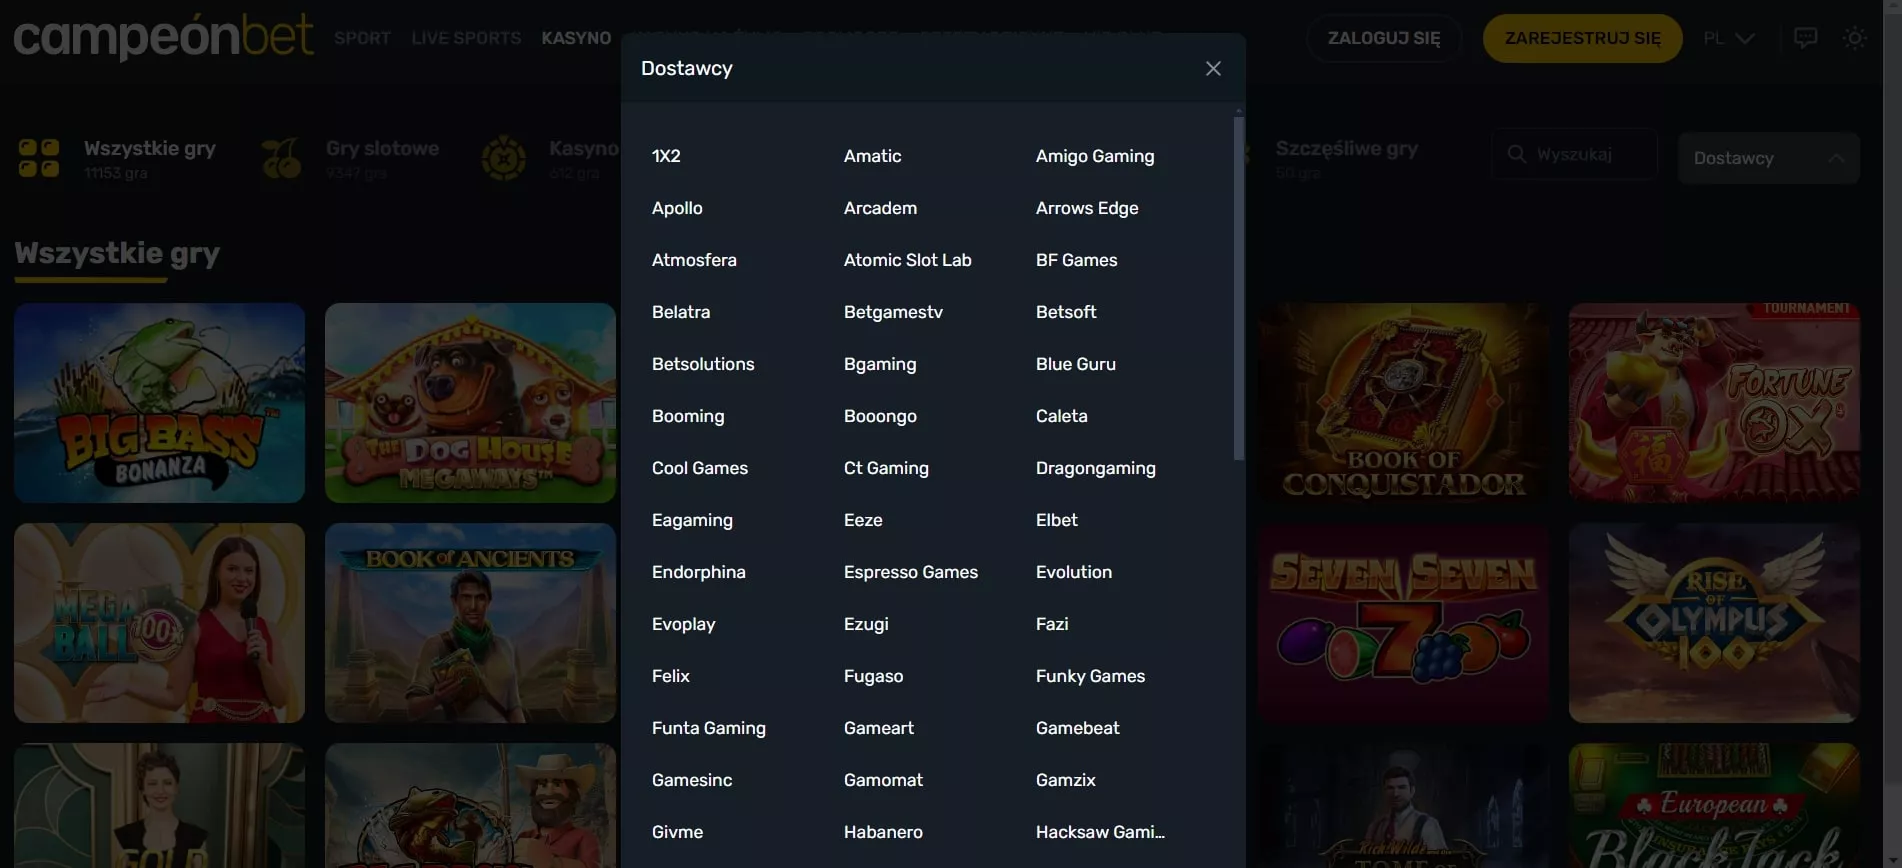Select Evolution provider from list
Screen dimensions: 1902x868
(1073, 572)
